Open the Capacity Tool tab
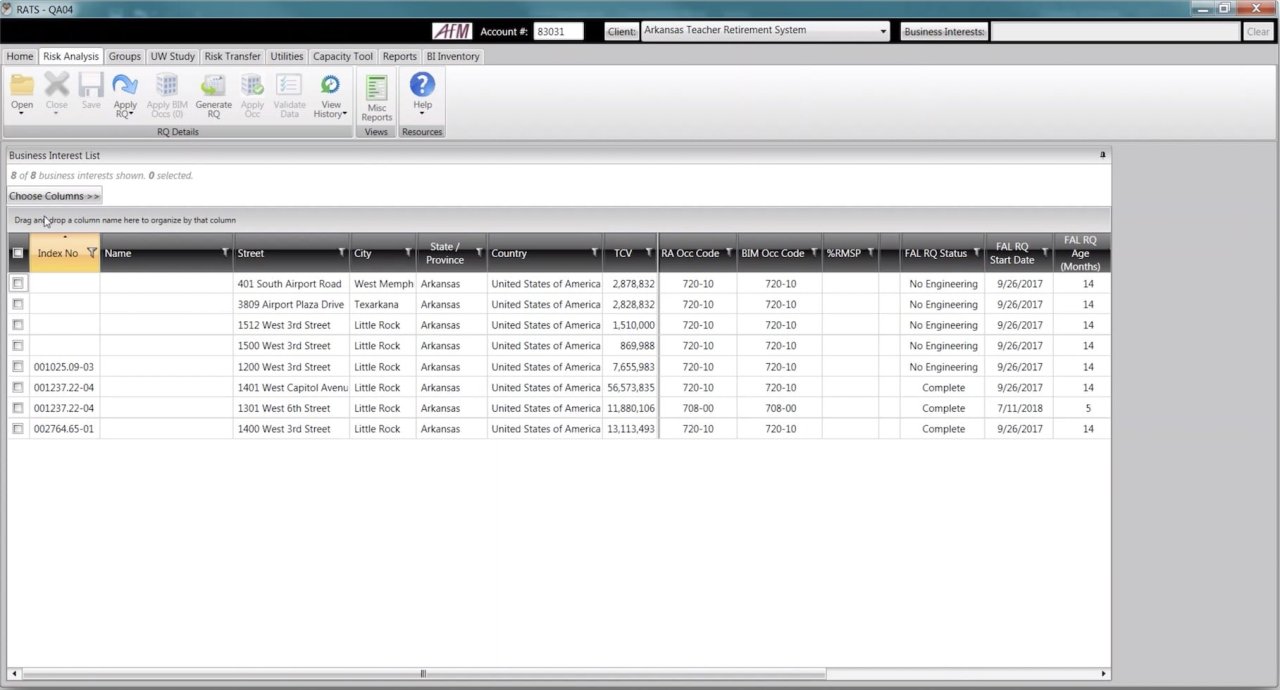Image resolution: width=1280 pixels, height=690 pixels. tap(343, 57)
